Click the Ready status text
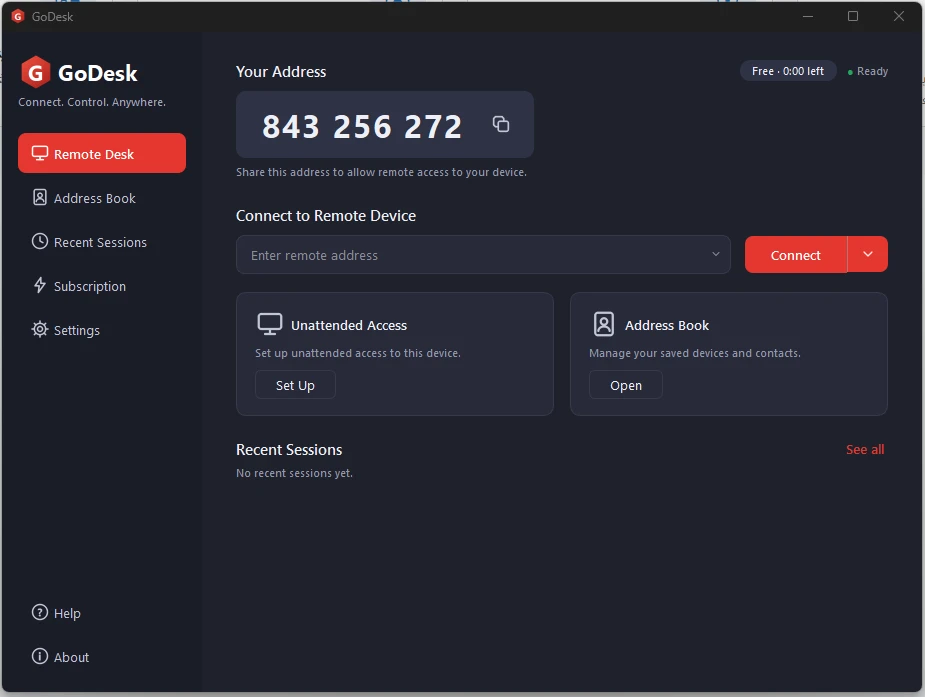925x697 pixels. (872, 71)
